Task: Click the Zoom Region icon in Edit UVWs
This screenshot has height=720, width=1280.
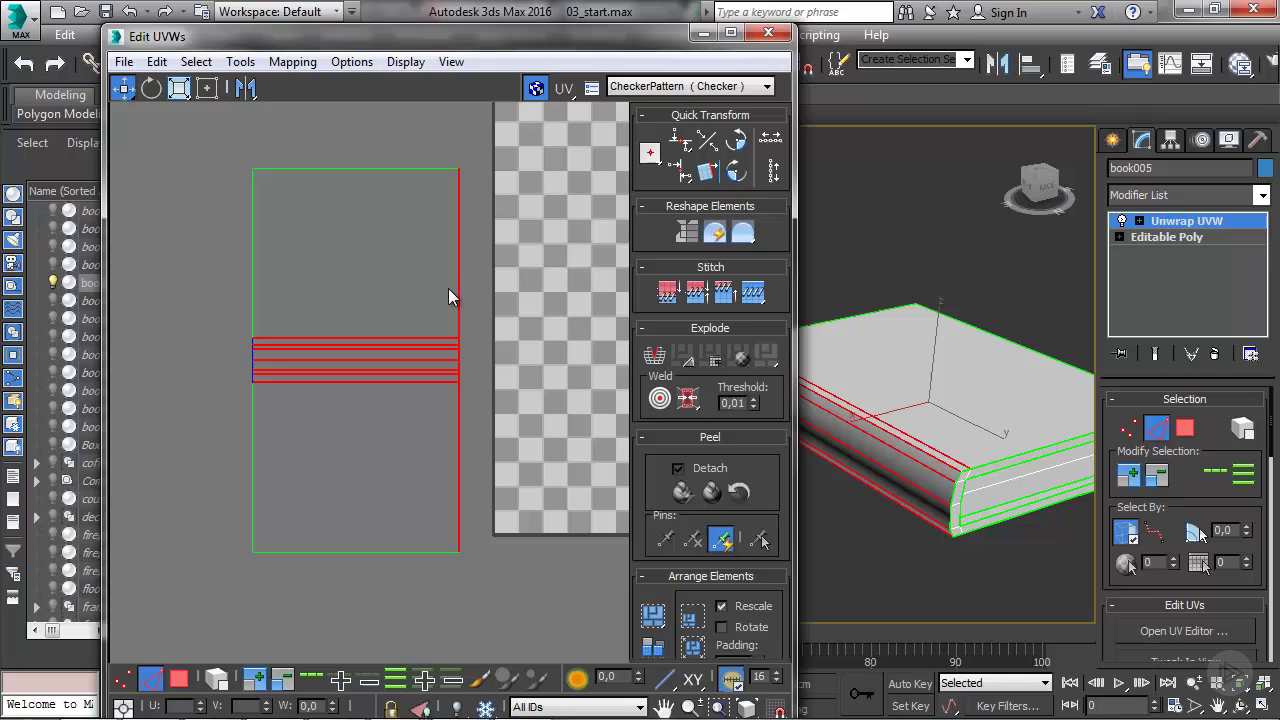Action: (x=719, y=708)
